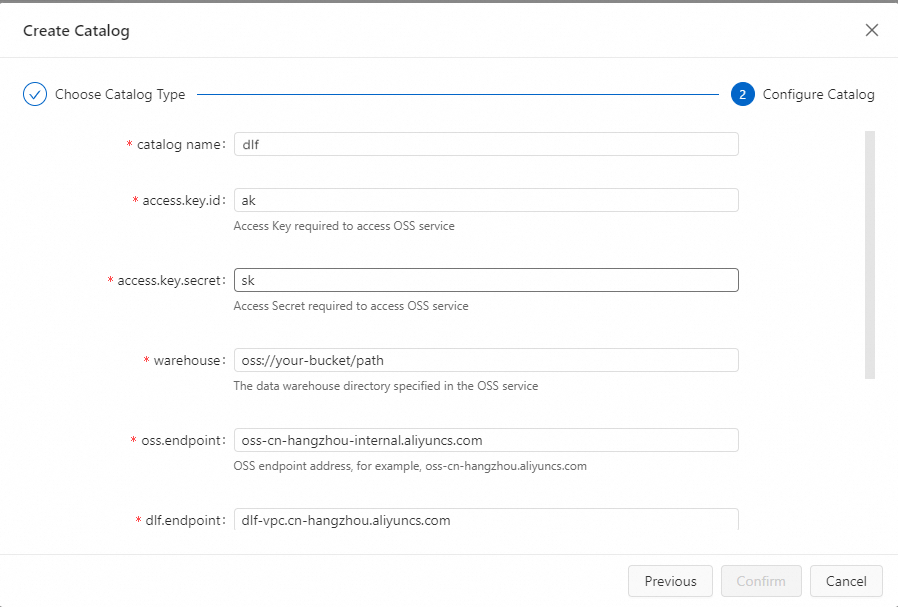
Task: Edit the access.key.secret input
Action: (485, 280)
